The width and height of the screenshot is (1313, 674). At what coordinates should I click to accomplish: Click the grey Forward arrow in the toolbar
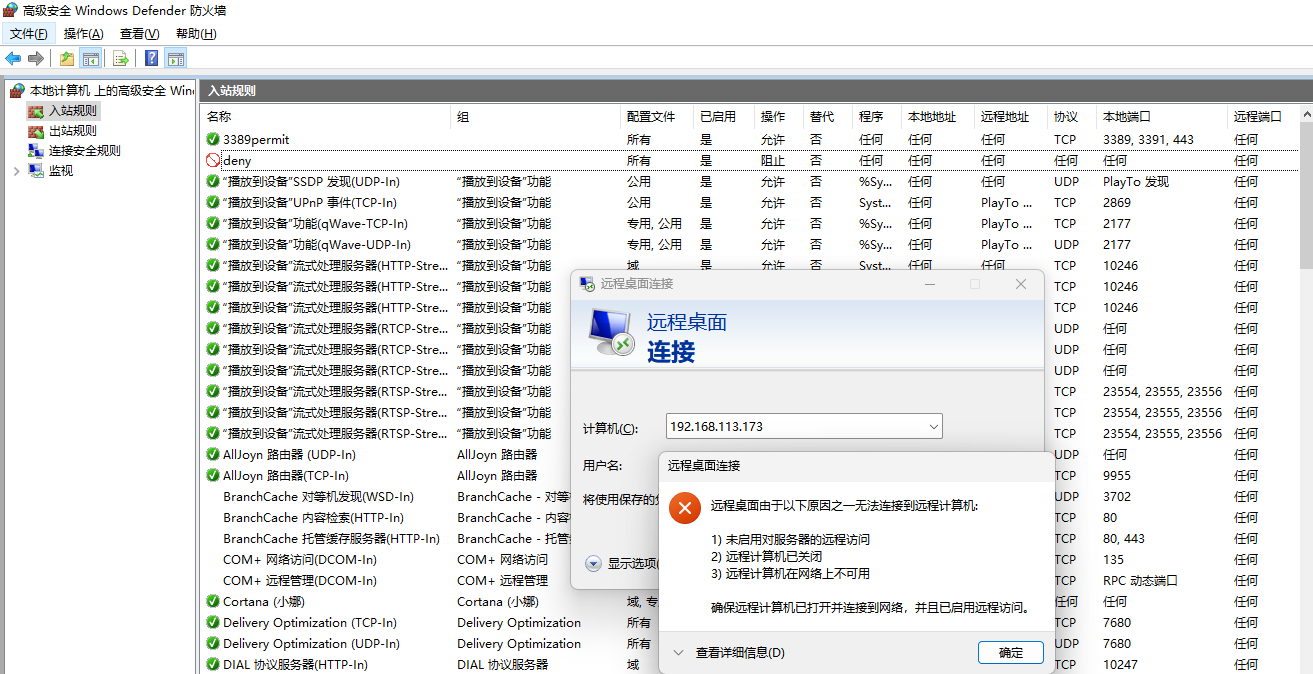[36, 58]
